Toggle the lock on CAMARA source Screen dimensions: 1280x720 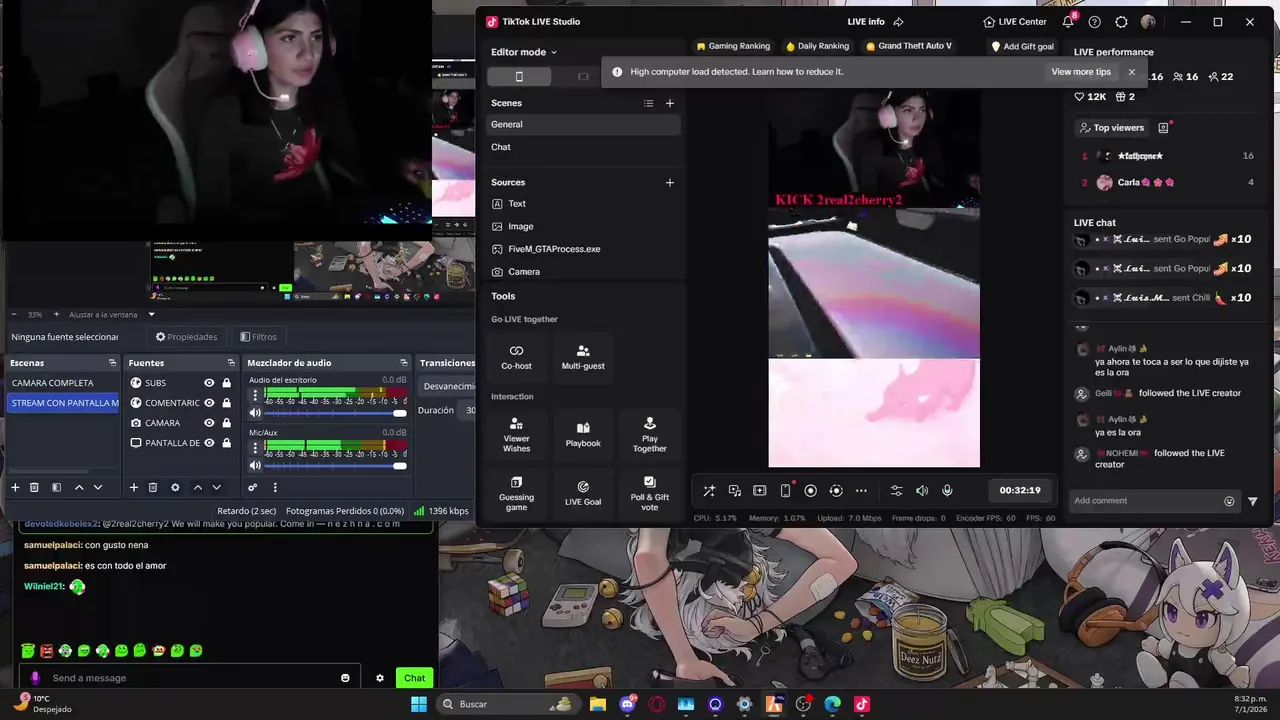tap(227, 423)
